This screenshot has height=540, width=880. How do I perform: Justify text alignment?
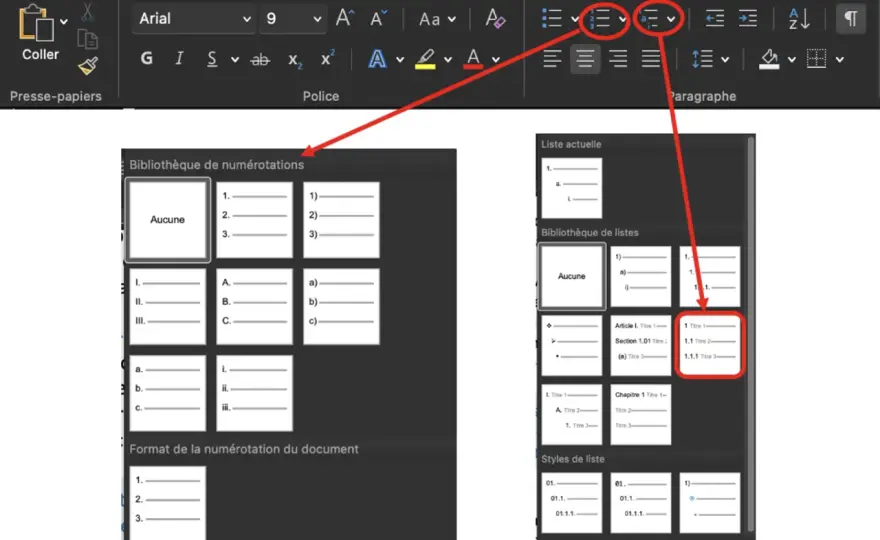[651, 58]
